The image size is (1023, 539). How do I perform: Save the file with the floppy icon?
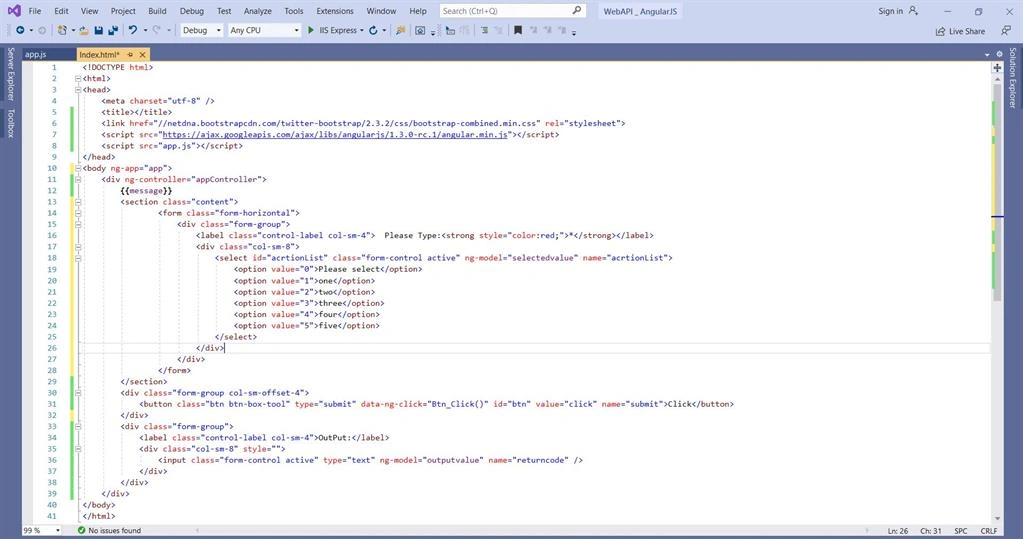[99, 31]
